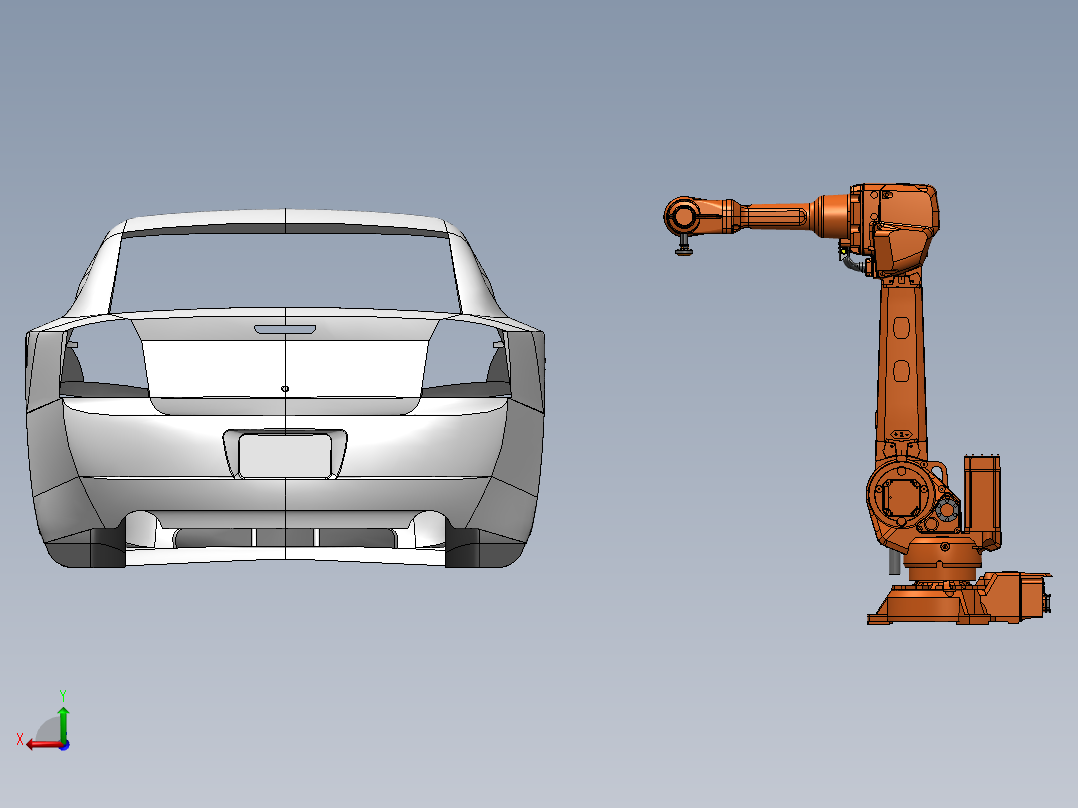Click the Y axis label
Screen dimensions: 1078x808
[x=65, y=693]
